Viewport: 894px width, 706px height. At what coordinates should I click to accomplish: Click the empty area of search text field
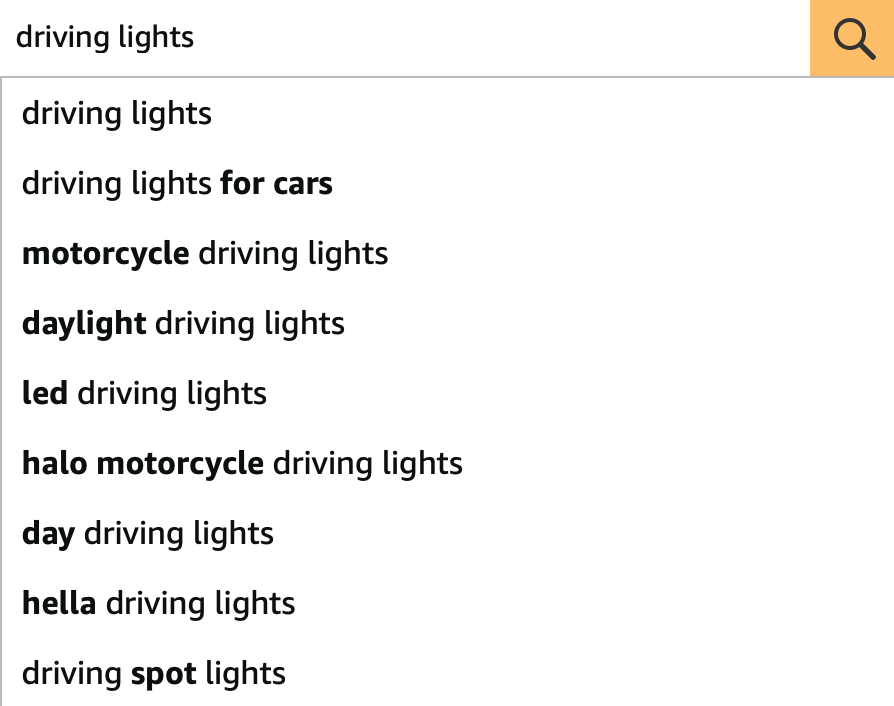502,38
